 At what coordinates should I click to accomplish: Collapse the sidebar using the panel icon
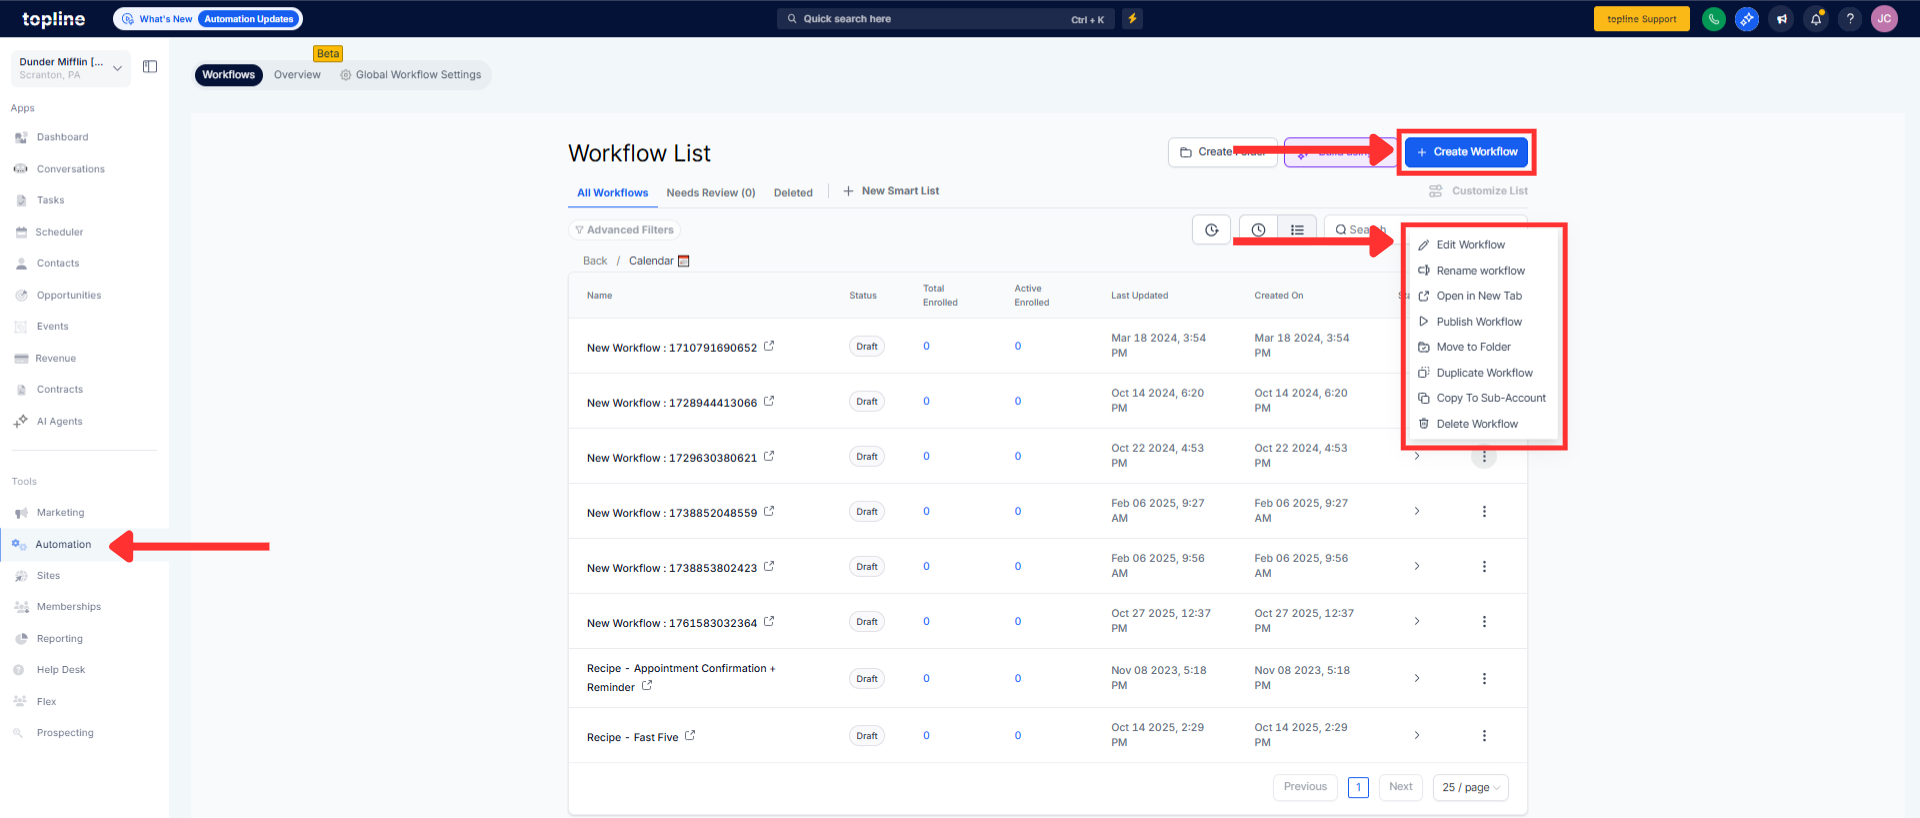pos(150,67)
